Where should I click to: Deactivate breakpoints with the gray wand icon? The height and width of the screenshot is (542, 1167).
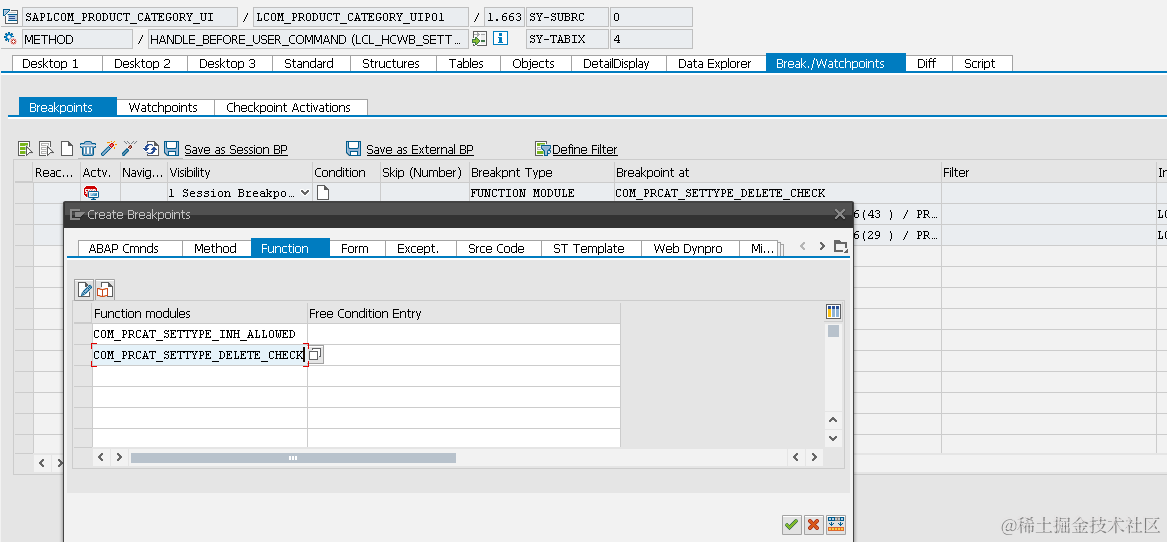point(130,149)
